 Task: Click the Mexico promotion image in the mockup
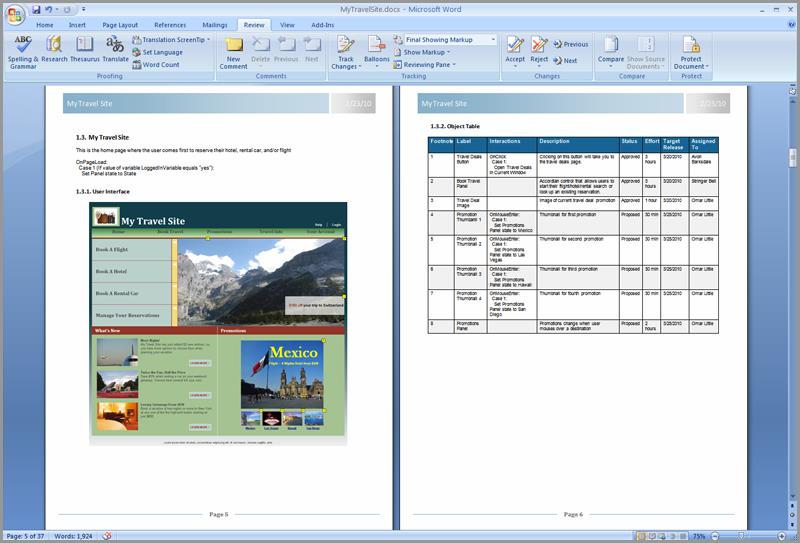[282, 374]
